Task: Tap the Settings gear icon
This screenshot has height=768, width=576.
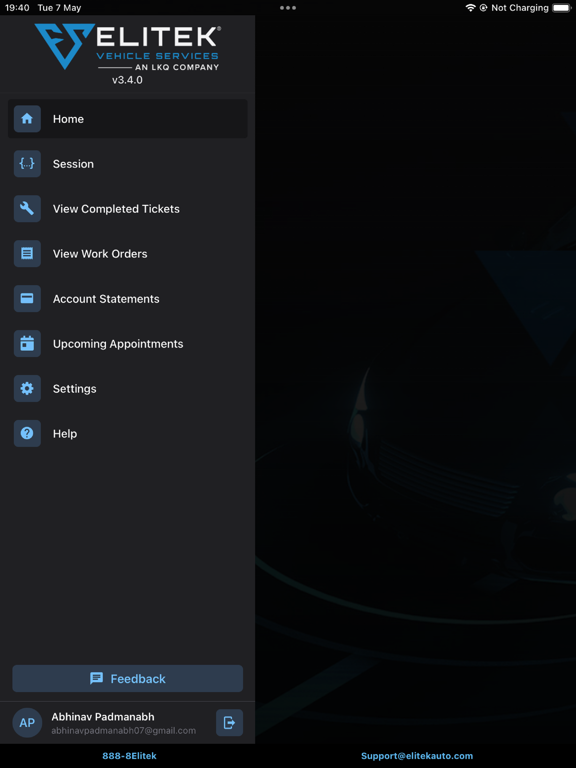Action: point(27,388)
